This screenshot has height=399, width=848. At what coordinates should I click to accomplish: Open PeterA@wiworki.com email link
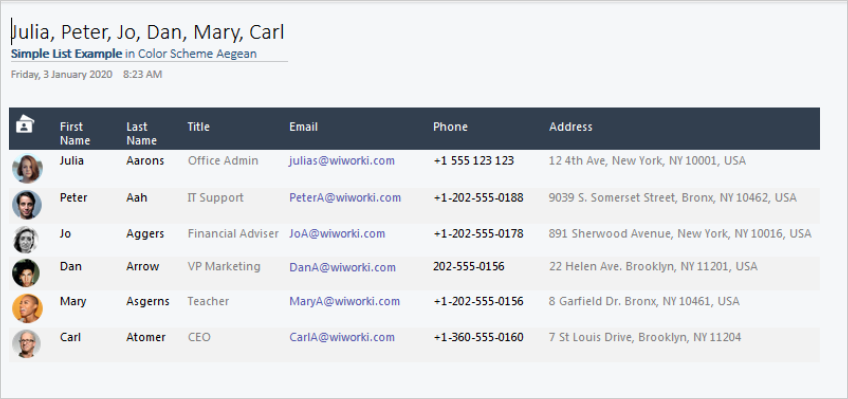pyautogui.click(x=345, y=198)
